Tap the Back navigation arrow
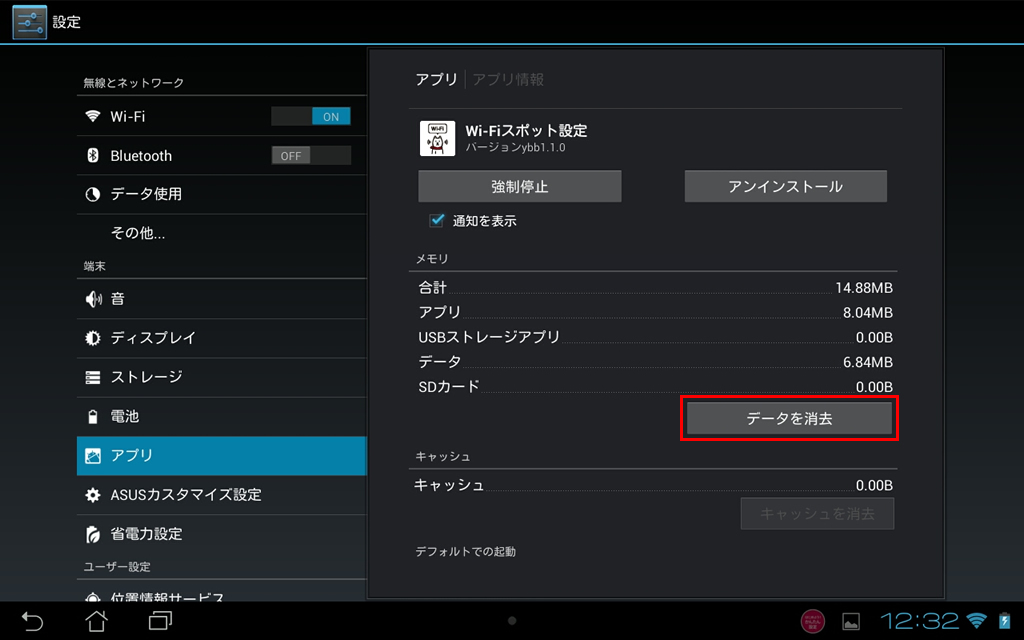Viewport: 1024px width, 640px height. tap(32, 620)
